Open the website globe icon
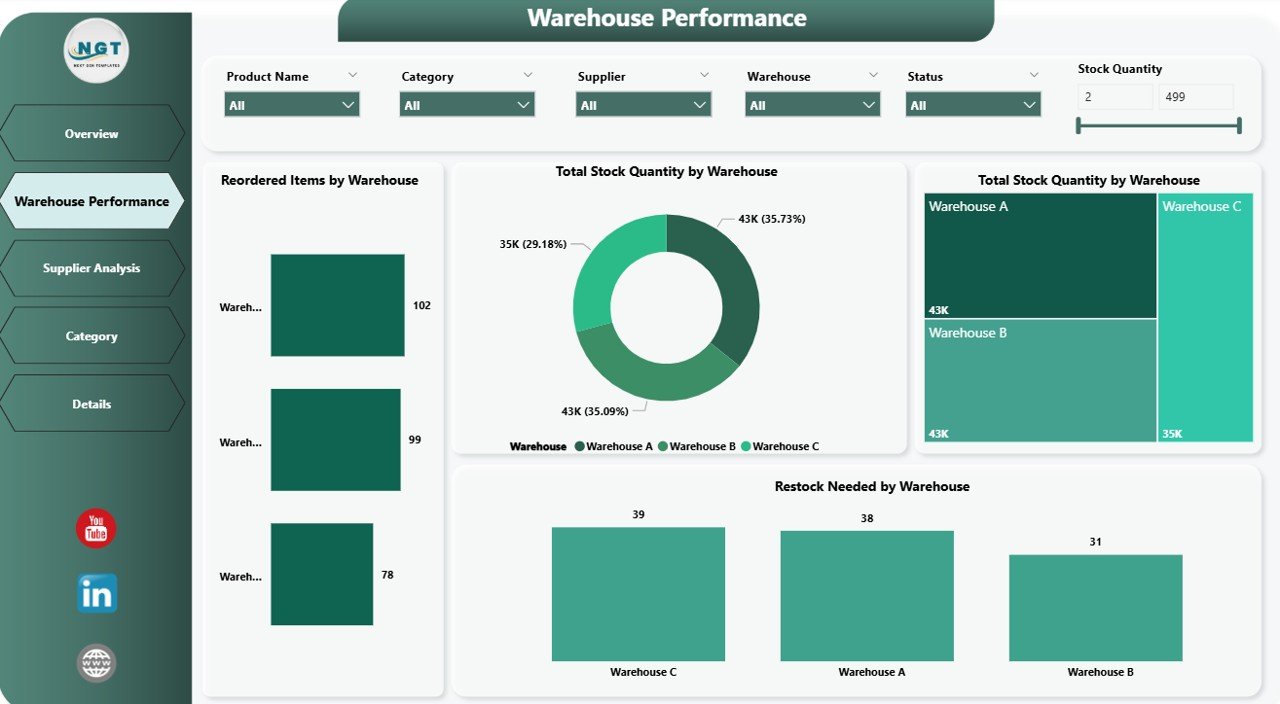The width and height of the screenshot is (1280, 704). [97, 663]
